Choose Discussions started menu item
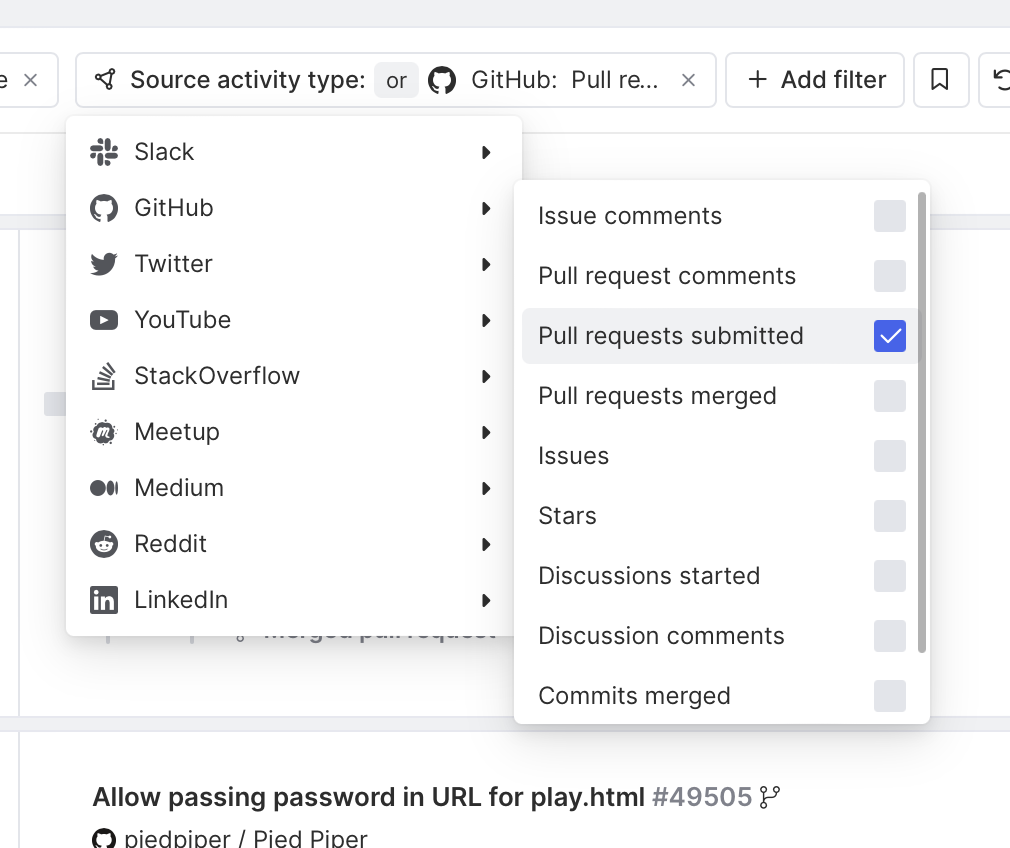1010x848 pixels. pyautogui.click(x=649, y=576)
